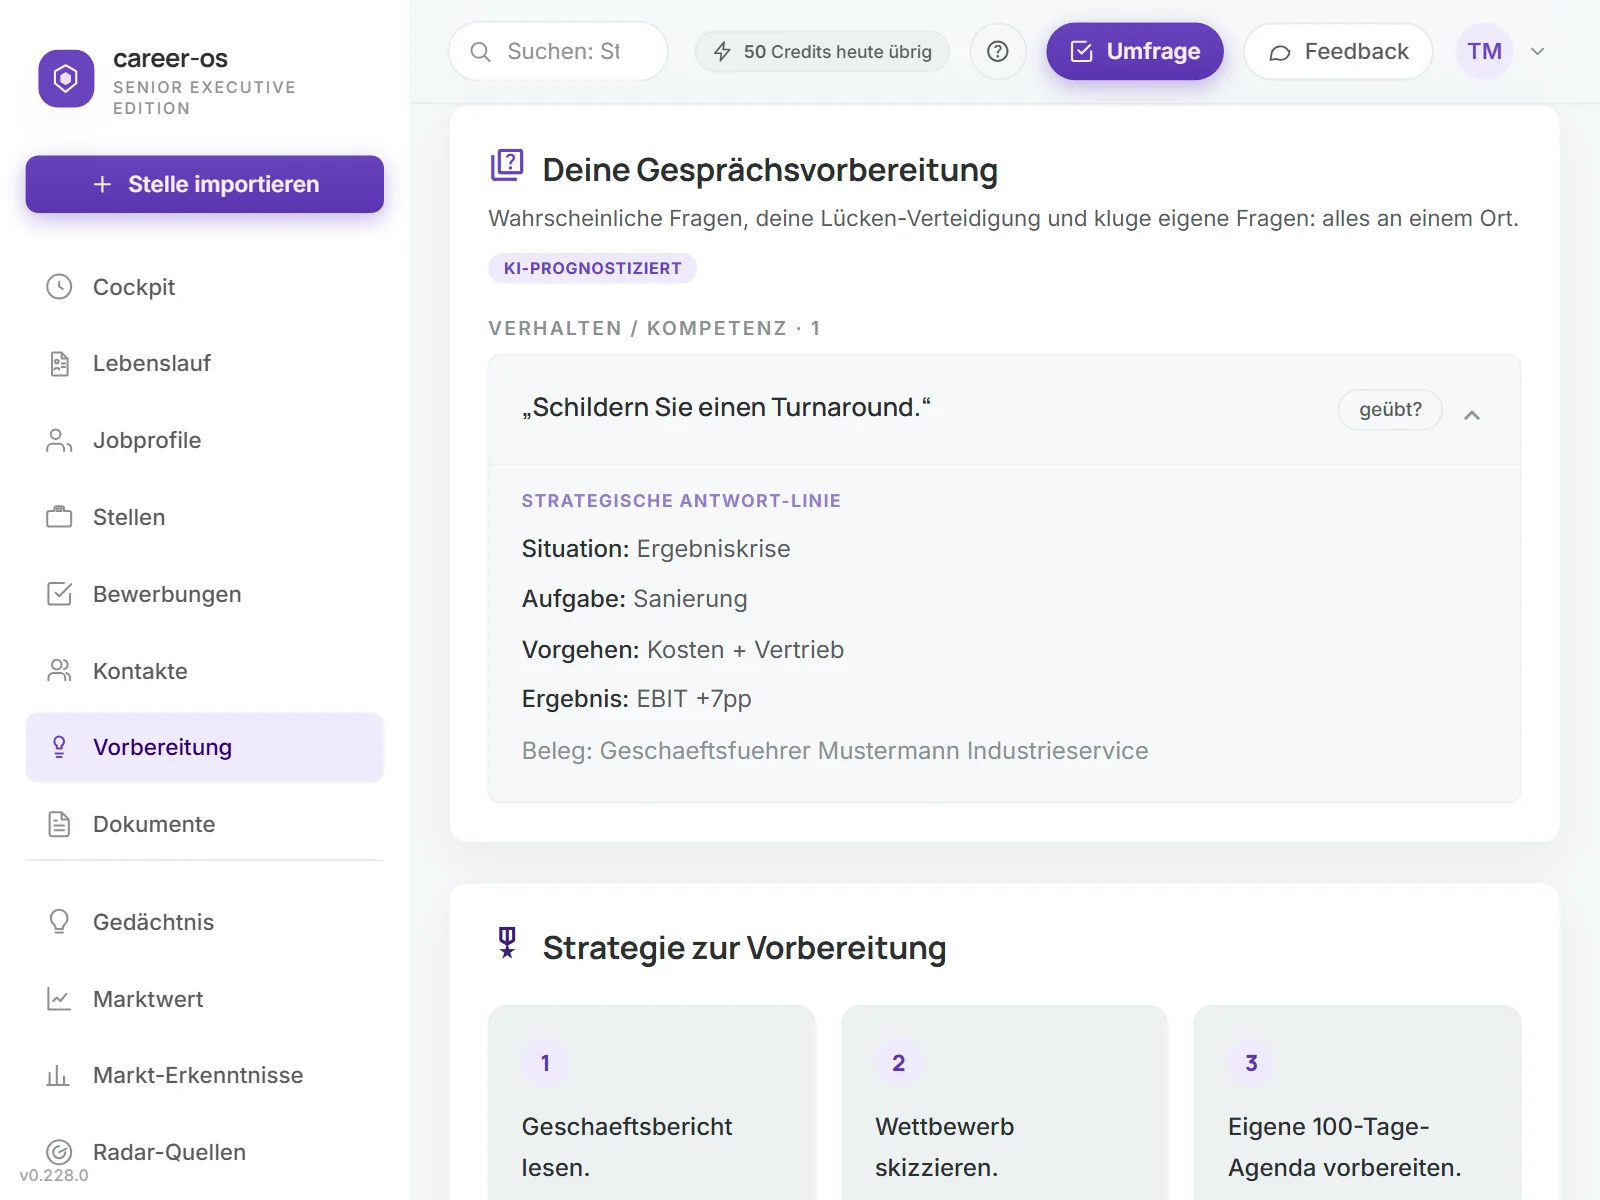The image size is (1600, 1200).
Task: Click the lightning bolt credits icon
Action: click(722, 52)
